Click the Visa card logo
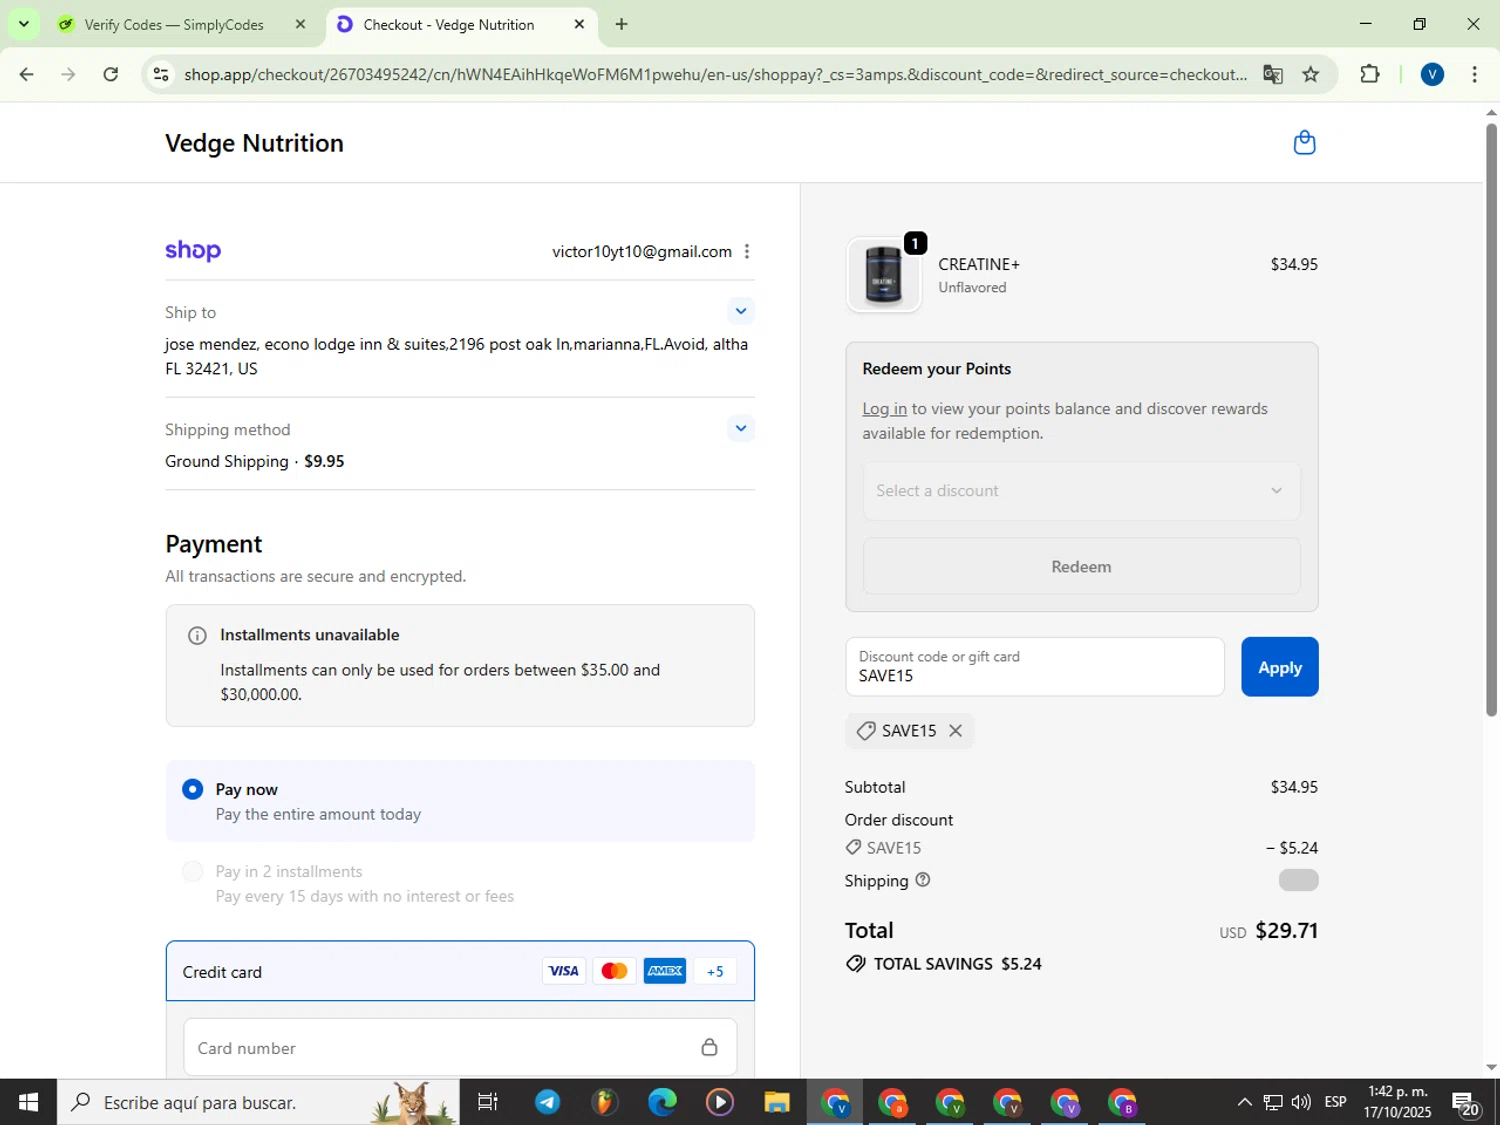Screen dimensions: 1500x1125 coord(564,971)
